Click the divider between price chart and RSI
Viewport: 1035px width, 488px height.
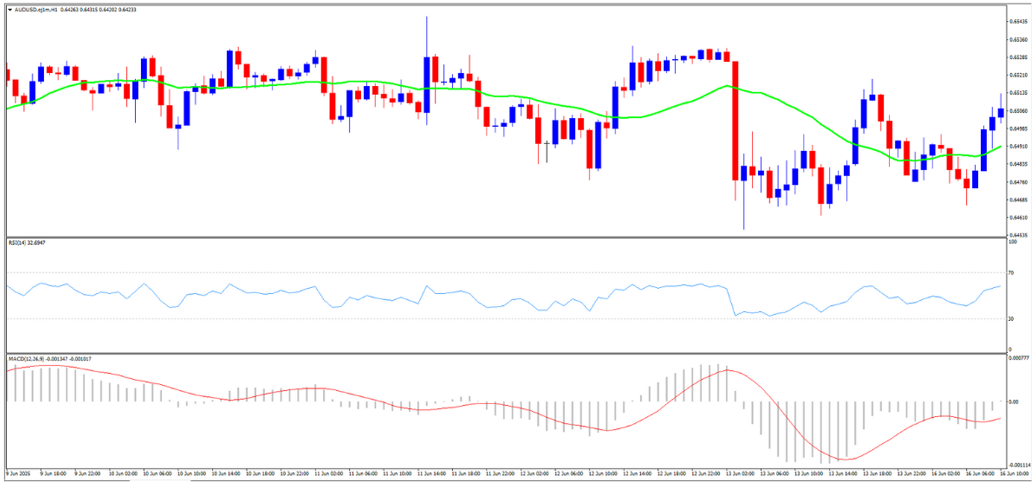[500, 237]
